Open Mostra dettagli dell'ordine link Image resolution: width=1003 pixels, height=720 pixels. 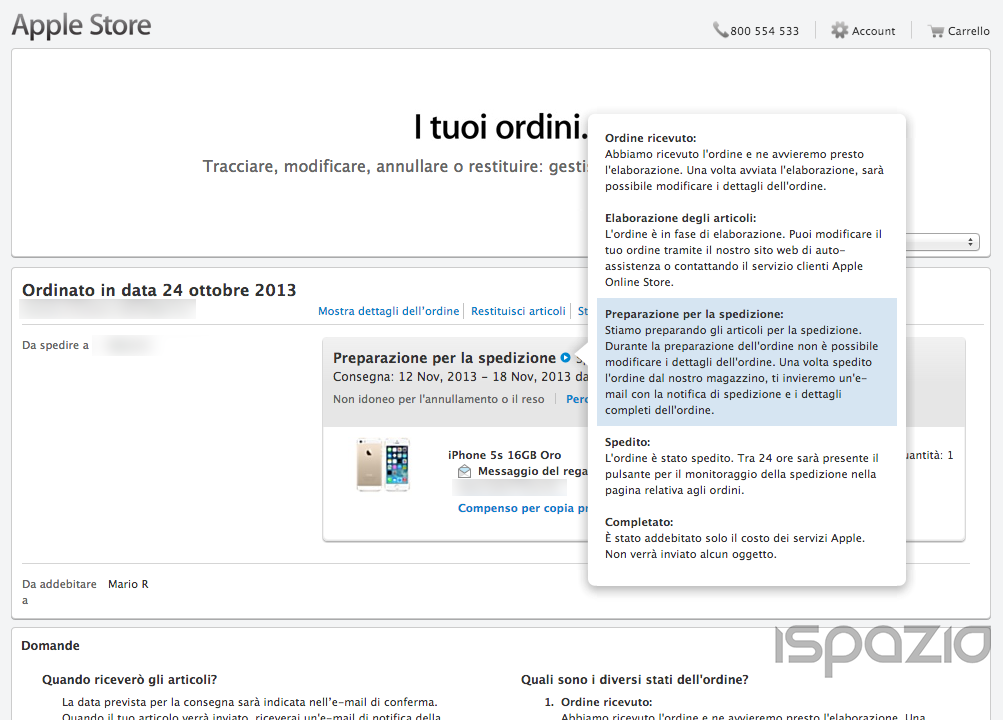click(x=388, y=311)
